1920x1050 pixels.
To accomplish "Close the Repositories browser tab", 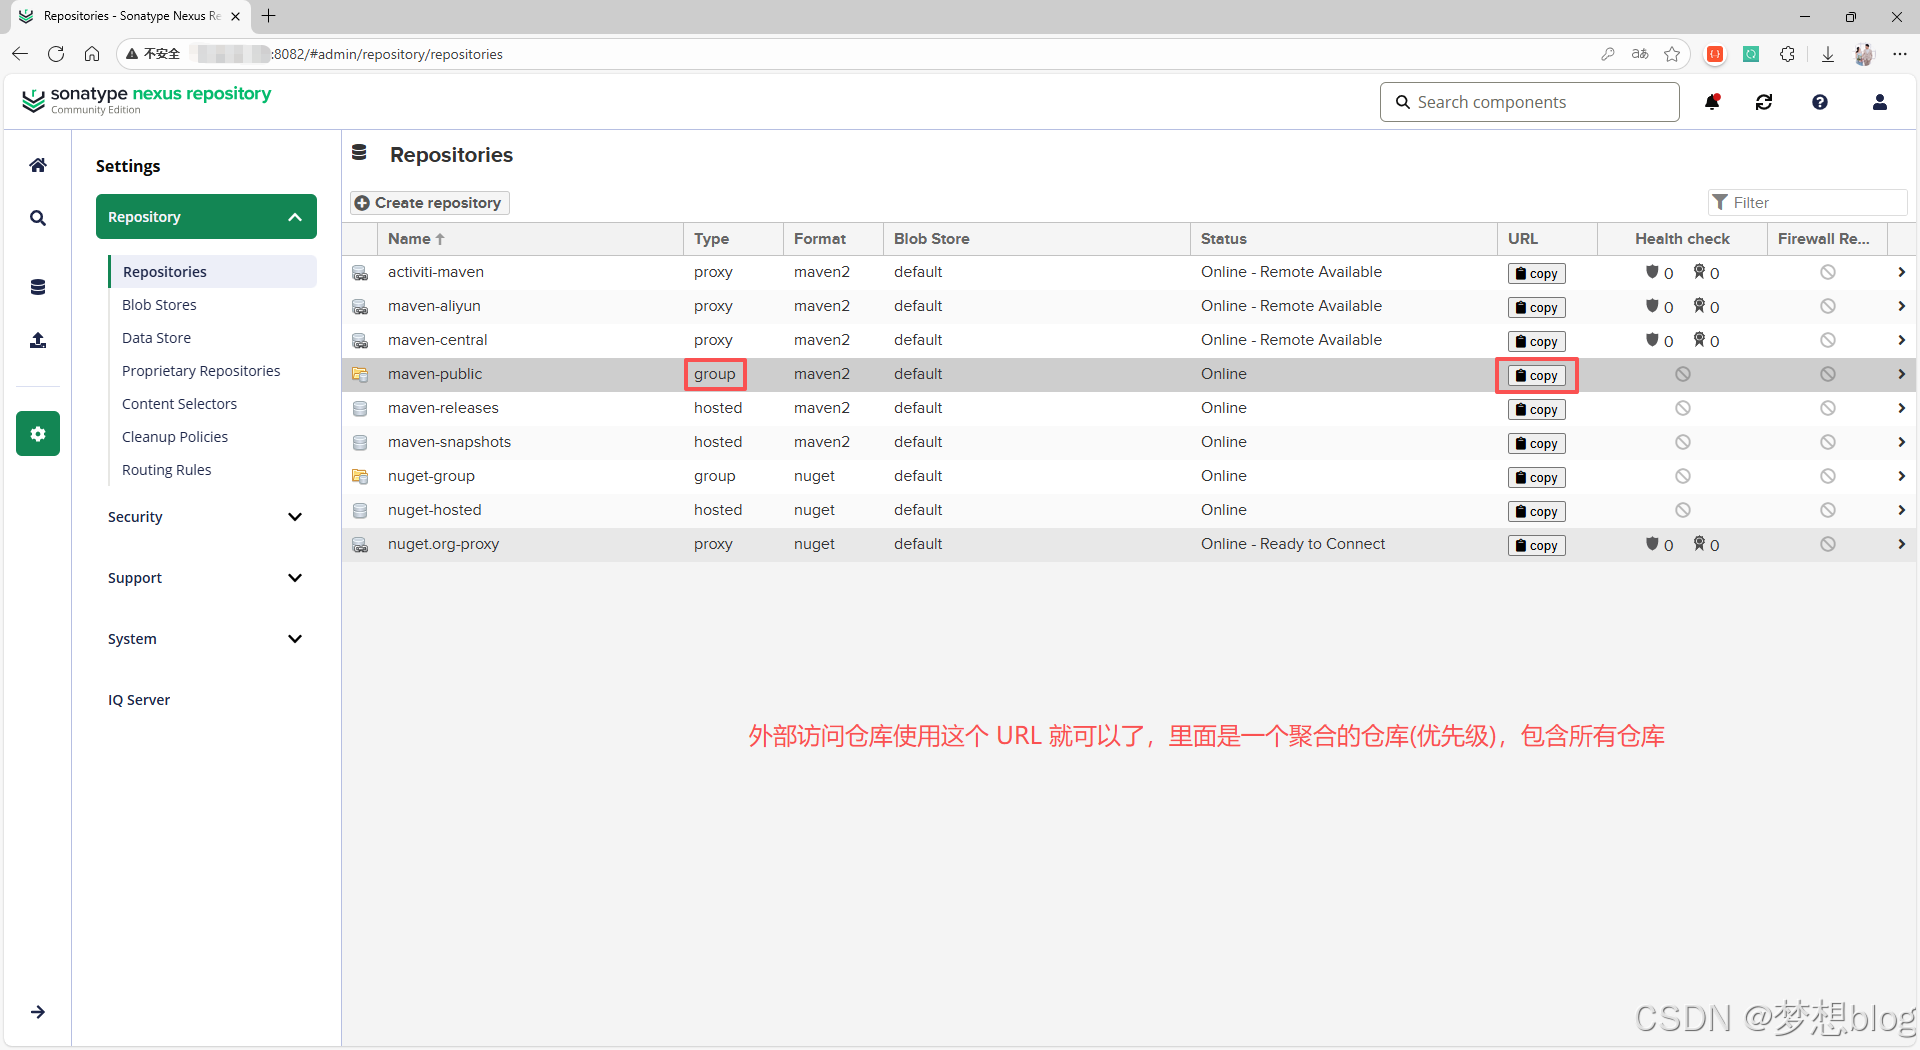I will [235, 16].
